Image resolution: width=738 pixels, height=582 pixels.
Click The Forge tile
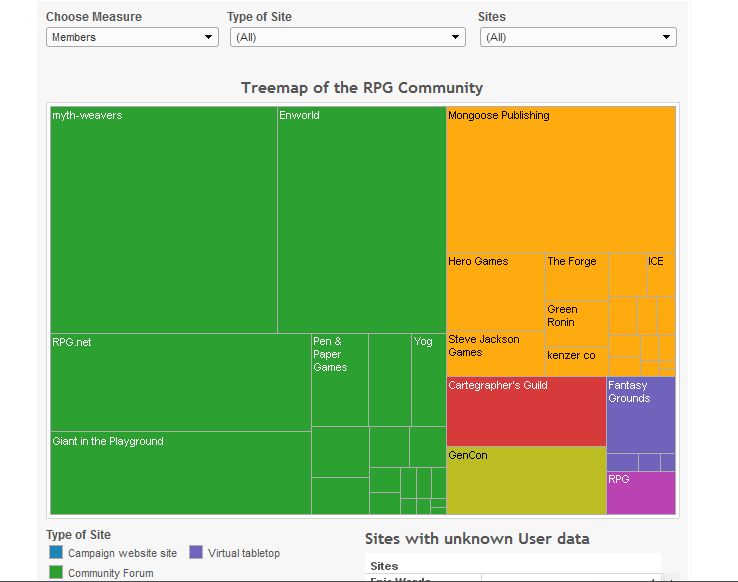(x=577, y=277)
